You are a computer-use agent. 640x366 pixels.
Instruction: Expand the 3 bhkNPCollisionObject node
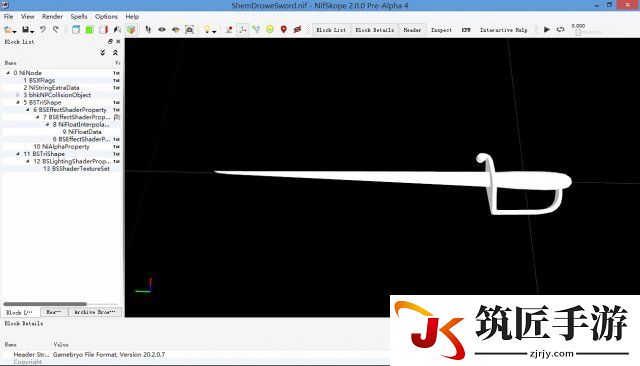click(18, 95)
